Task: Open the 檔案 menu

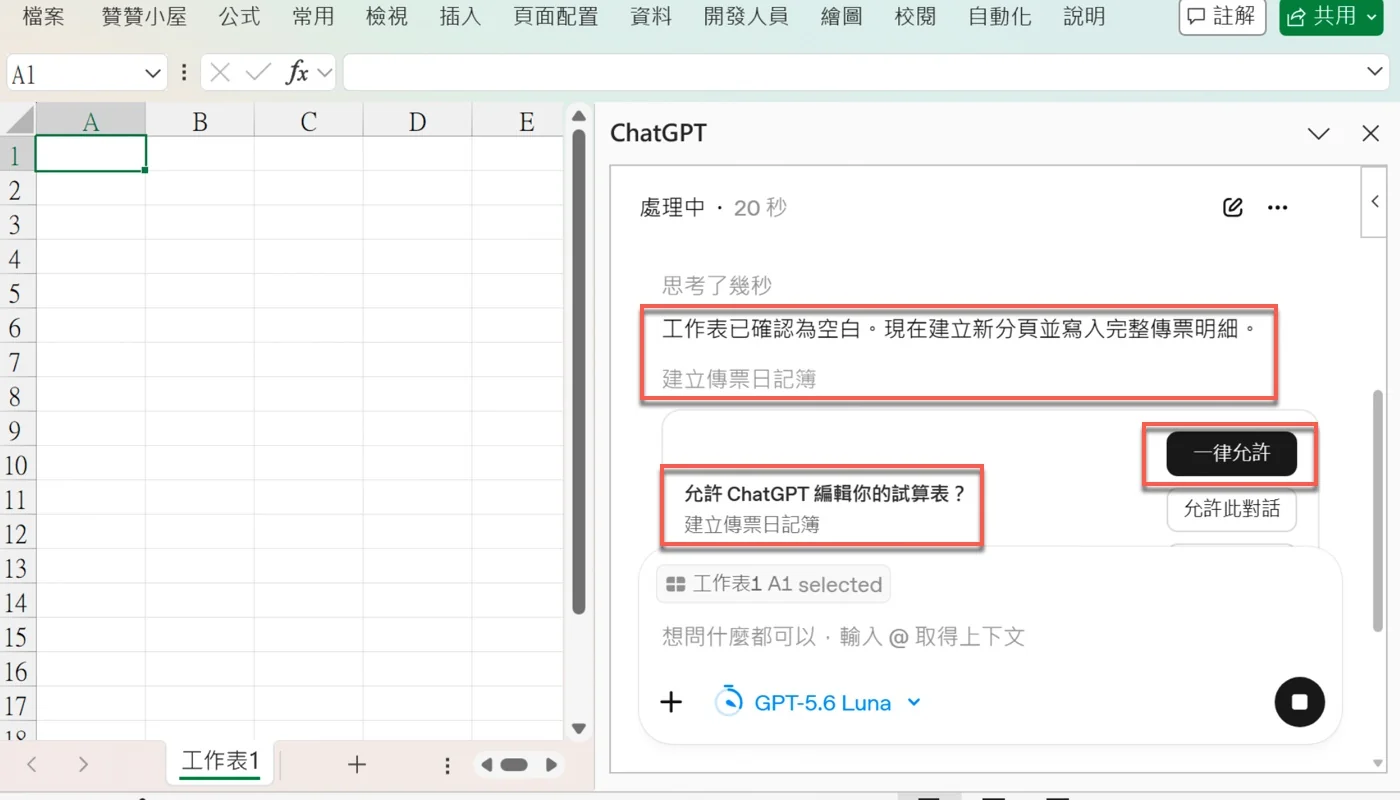Action: pyautogui.click(x=43, y=17)
